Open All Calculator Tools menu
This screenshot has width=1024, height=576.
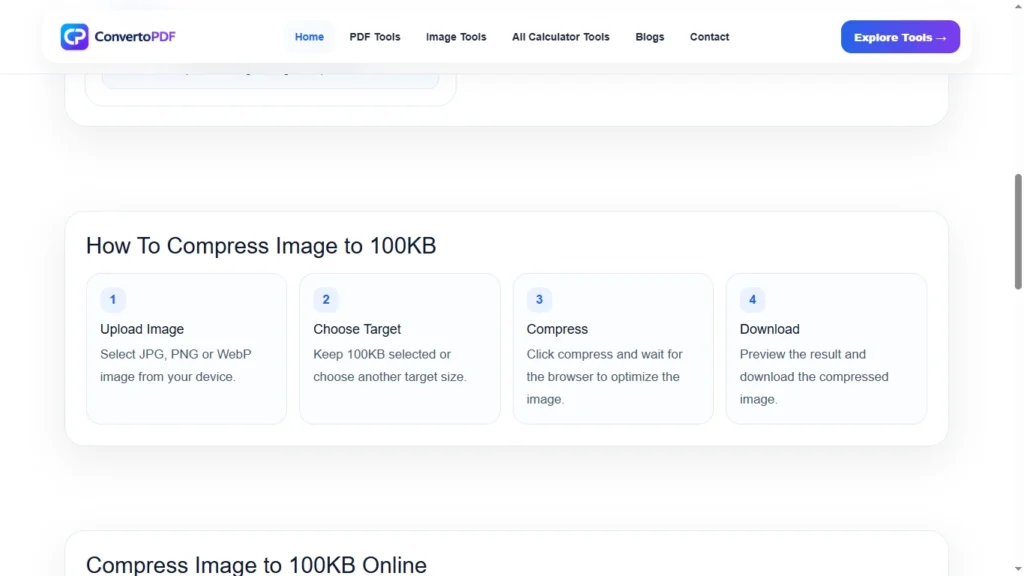(560, 37)
